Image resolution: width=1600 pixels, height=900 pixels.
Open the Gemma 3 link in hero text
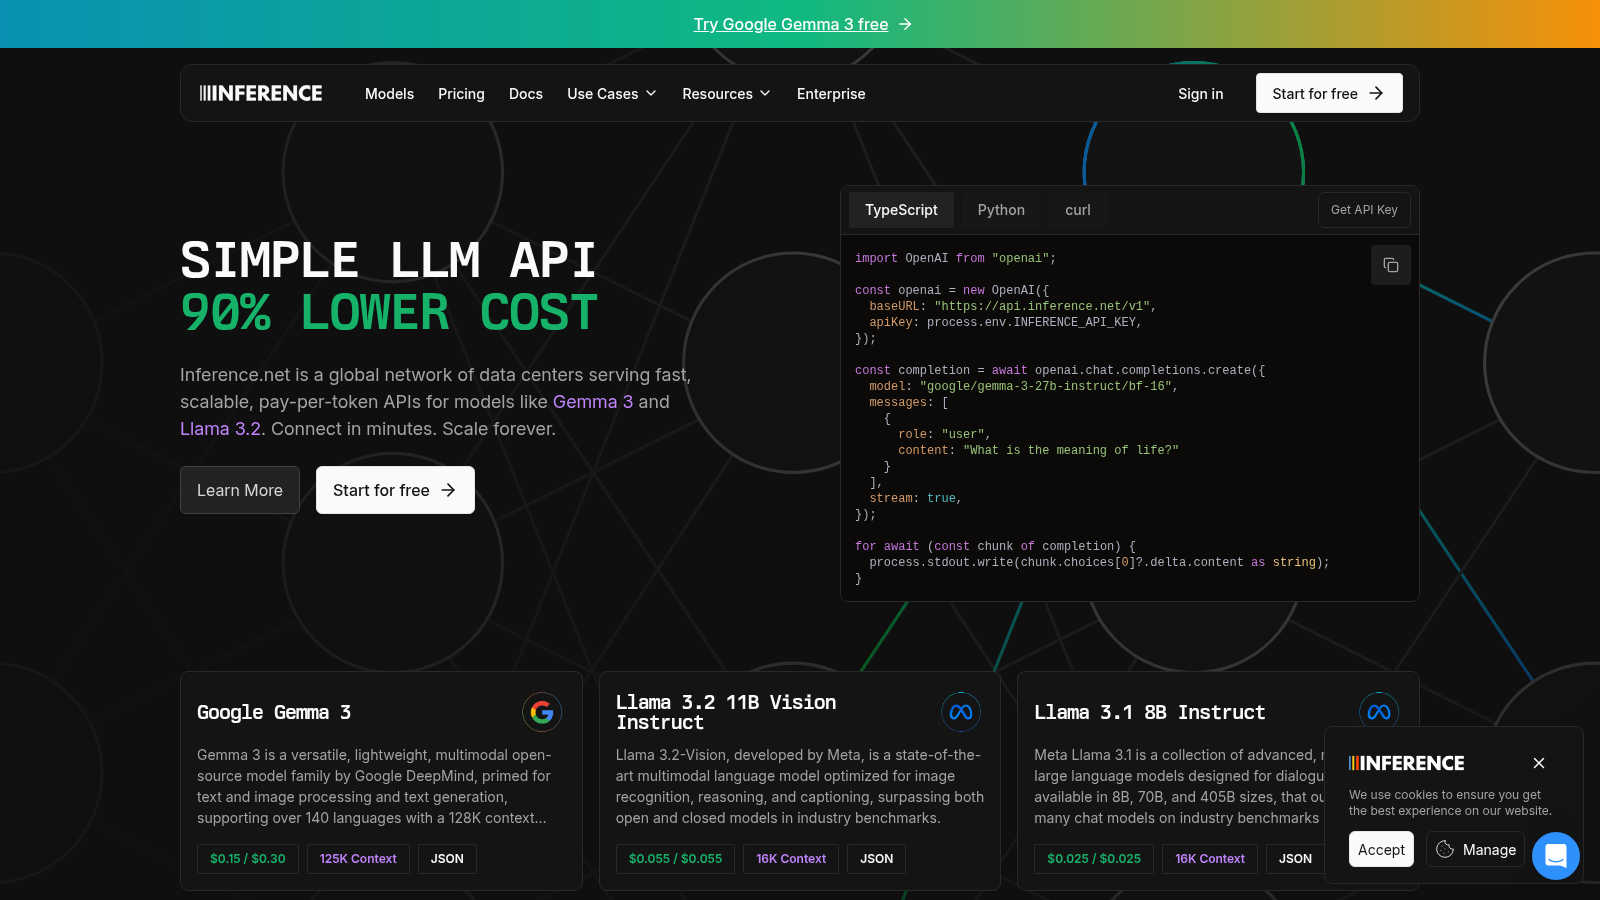point(593,402)
